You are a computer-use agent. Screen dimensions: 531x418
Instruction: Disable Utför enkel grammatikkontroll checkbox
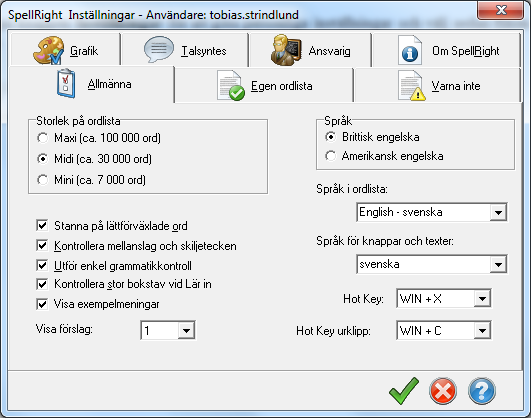pyautogui.click(x=42, y=265)
